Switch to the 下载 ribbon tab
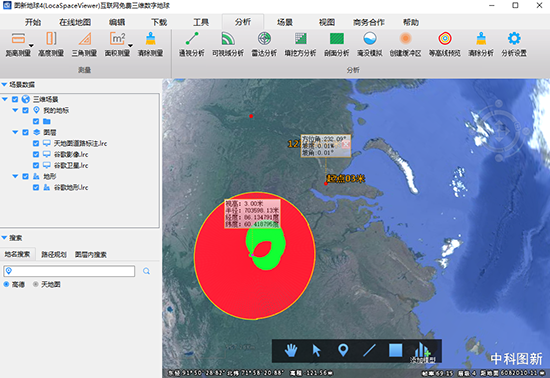 pos(159,22)
